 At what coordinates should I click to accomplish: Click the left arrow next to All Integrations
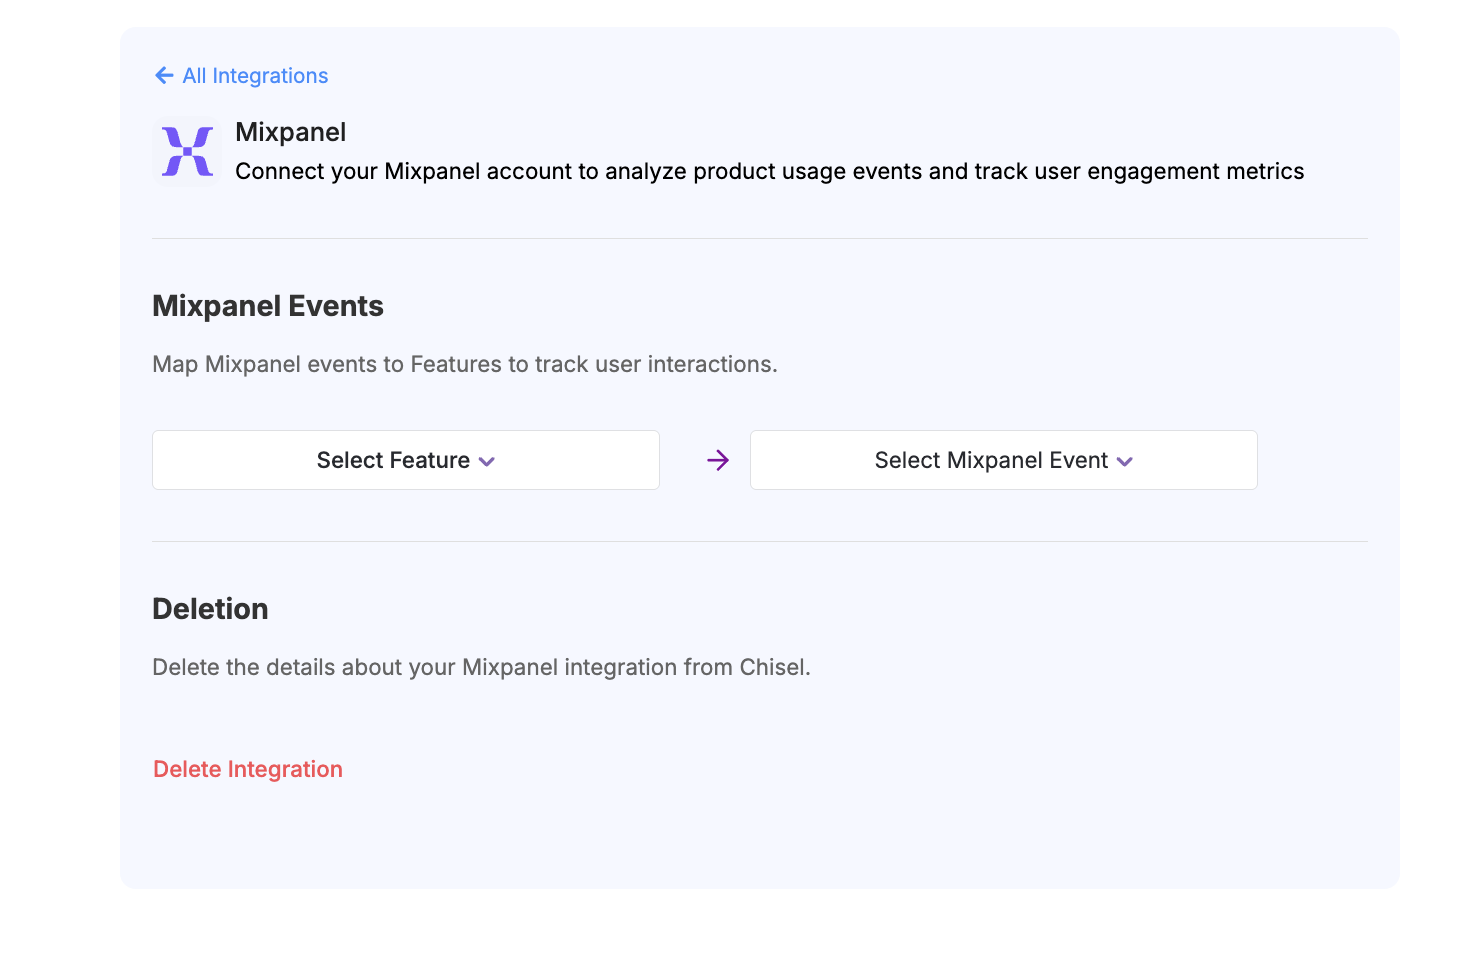click(164, 75)
